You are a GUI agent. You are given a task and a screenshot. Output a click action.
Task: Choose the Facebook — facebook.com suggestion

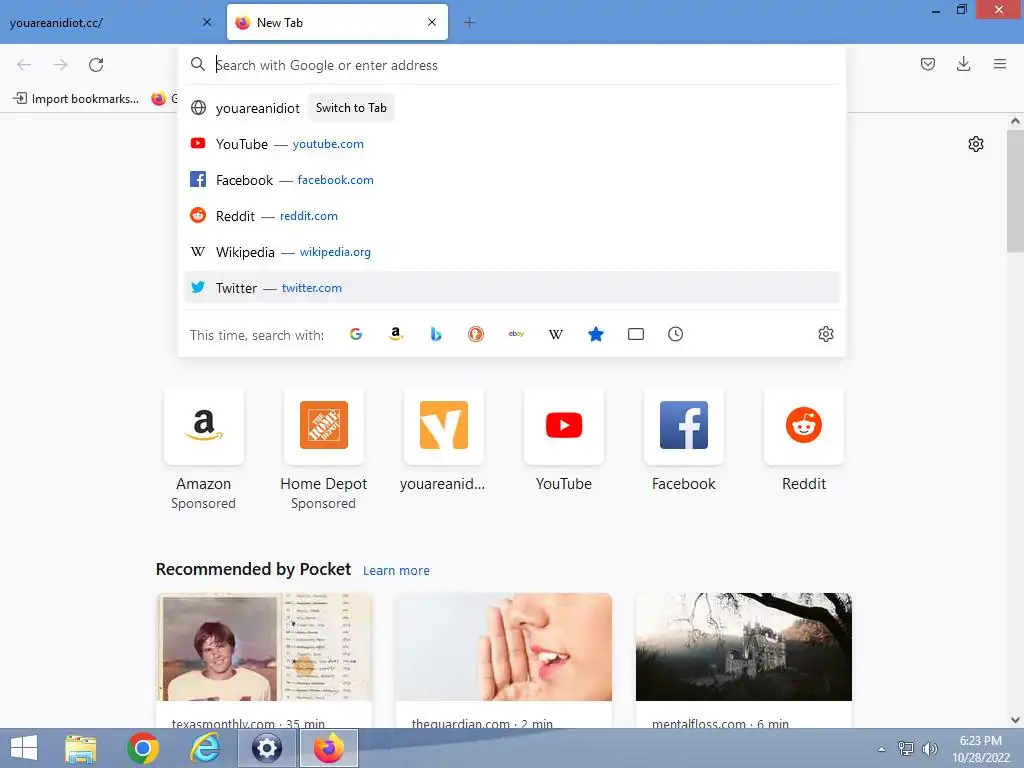(x=511, y=180)
